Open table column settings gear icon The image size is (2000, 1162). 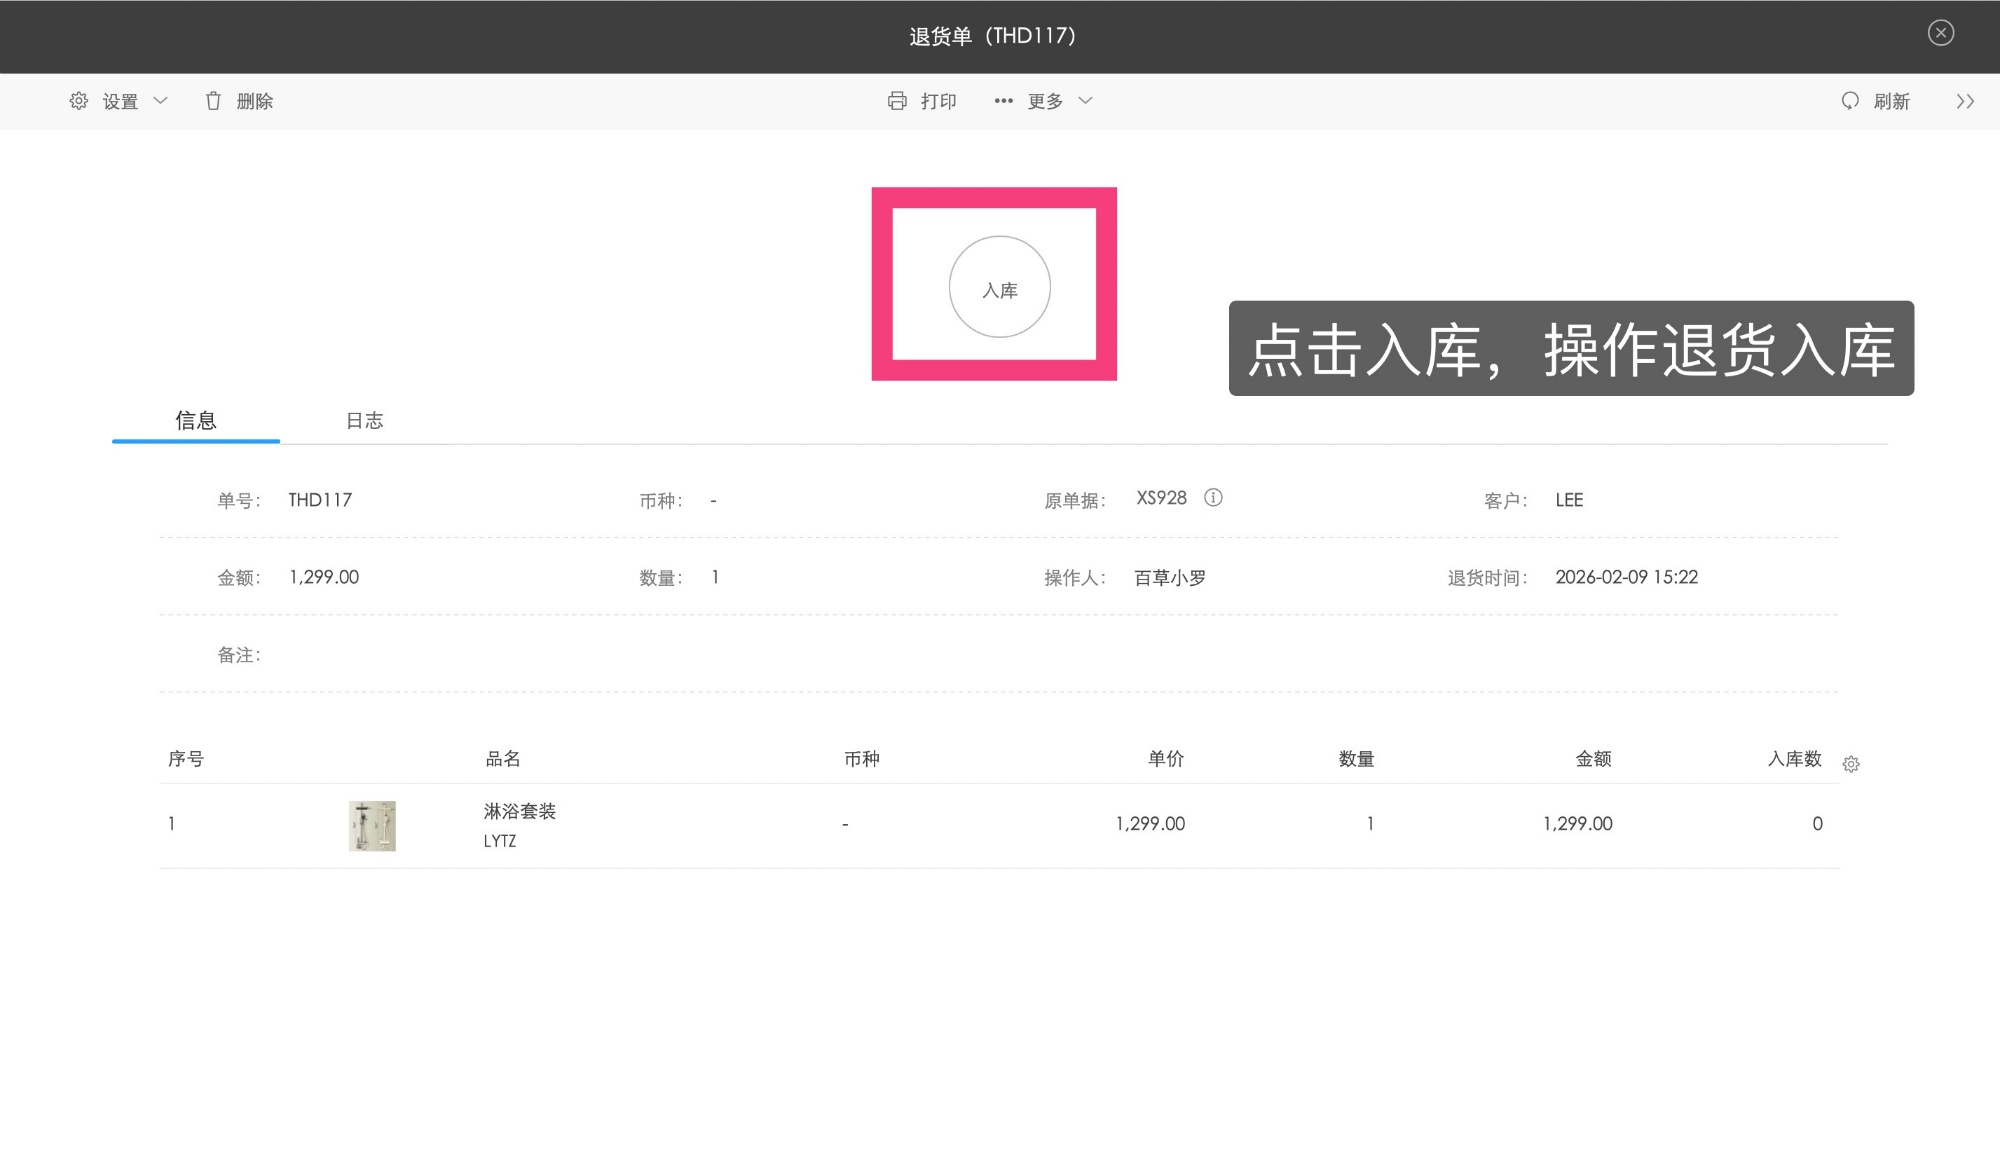1851,764
